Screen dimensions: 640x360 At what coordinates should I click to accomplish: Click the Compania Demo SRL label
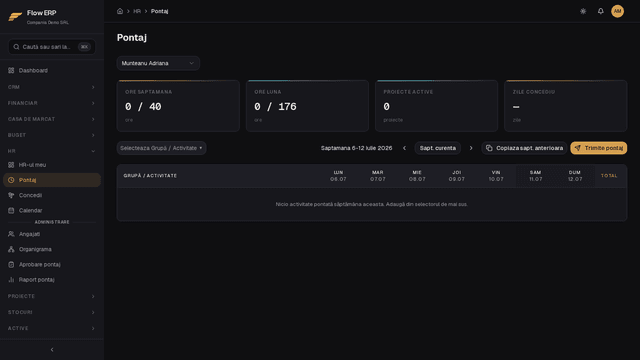tap(48, 22)
